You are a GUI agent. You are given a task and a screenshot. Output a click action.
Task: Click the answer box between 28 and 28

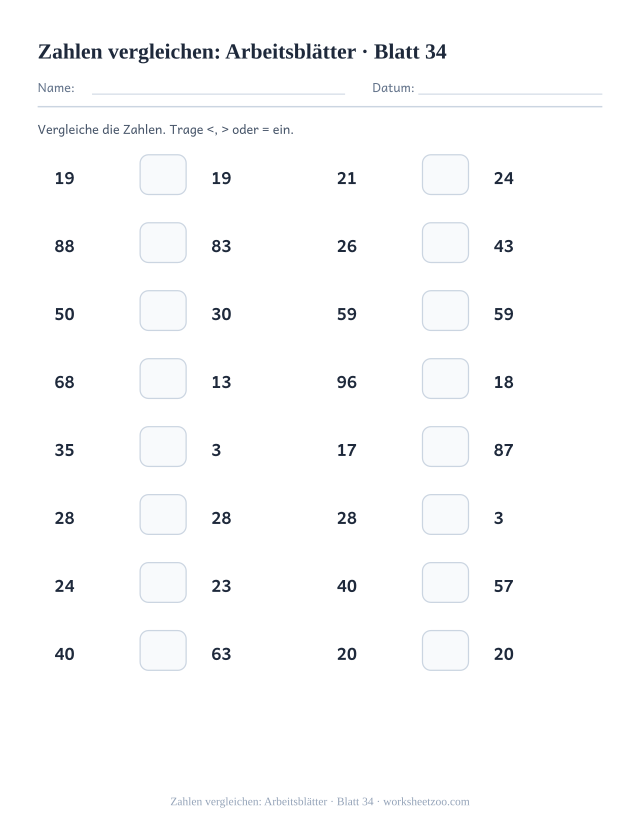[x=163, y=514]
